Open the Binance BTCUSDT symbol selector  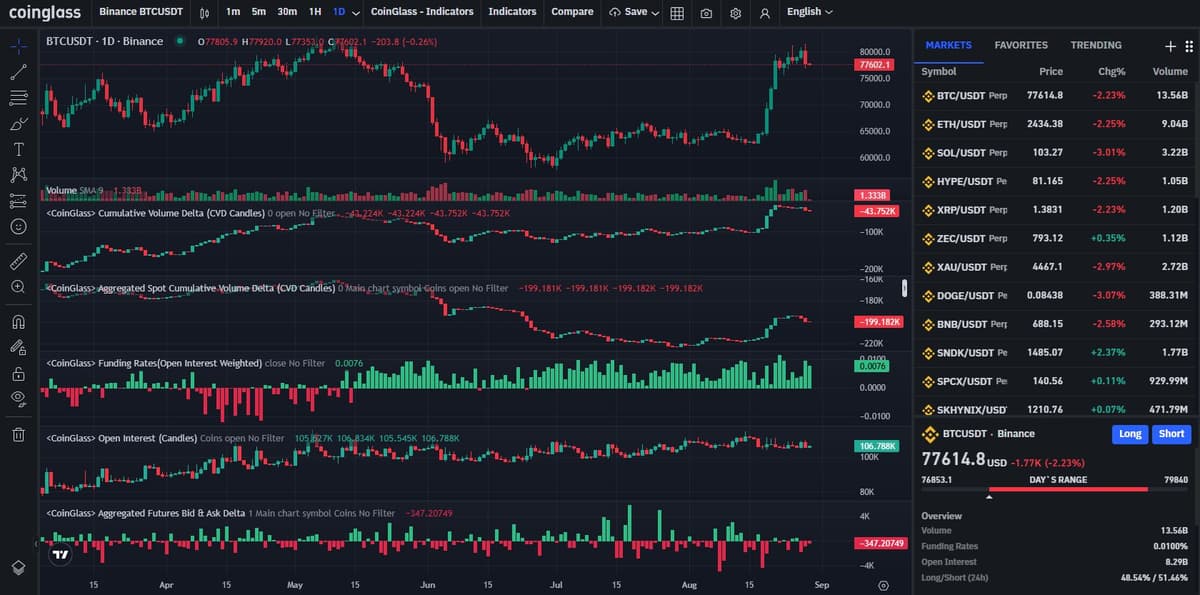point(140,12)
